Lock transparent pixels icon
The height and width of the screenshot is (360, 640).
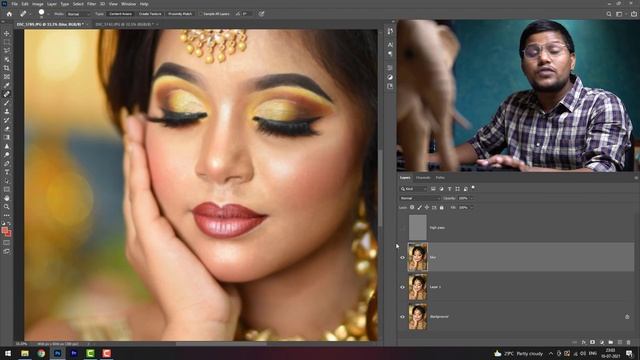click(412, 207)
